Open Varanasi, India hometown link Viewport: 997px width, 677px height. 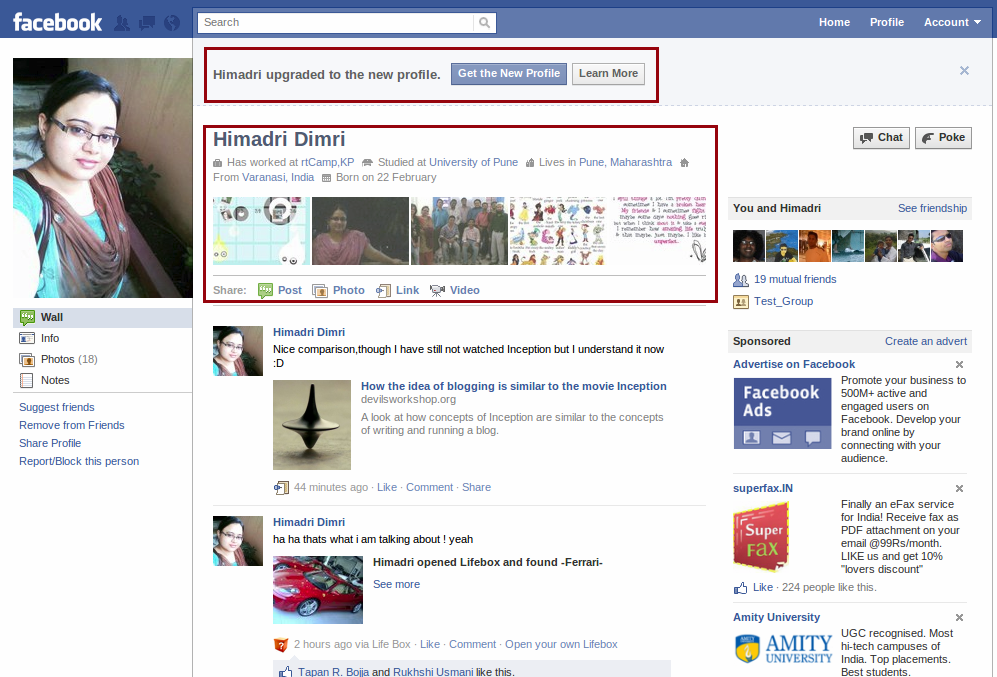click(x=278, y=178)
